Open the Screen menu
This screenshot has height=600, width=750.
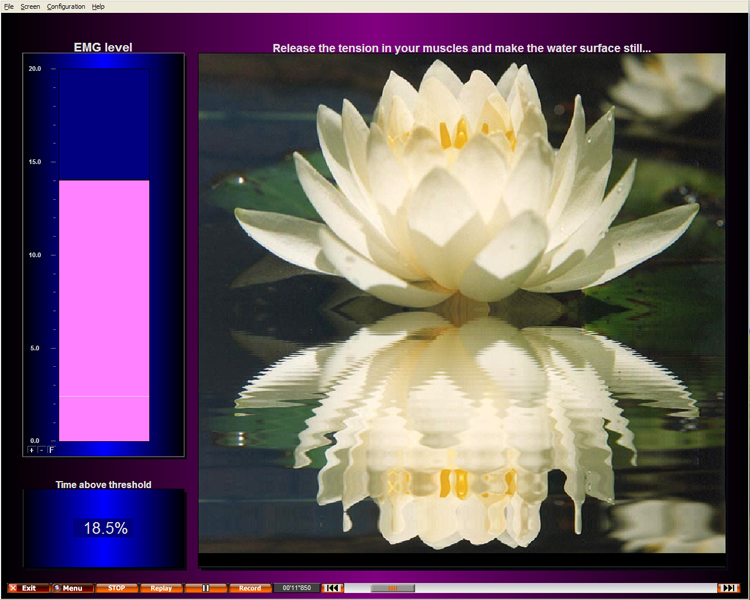point(30,6)
